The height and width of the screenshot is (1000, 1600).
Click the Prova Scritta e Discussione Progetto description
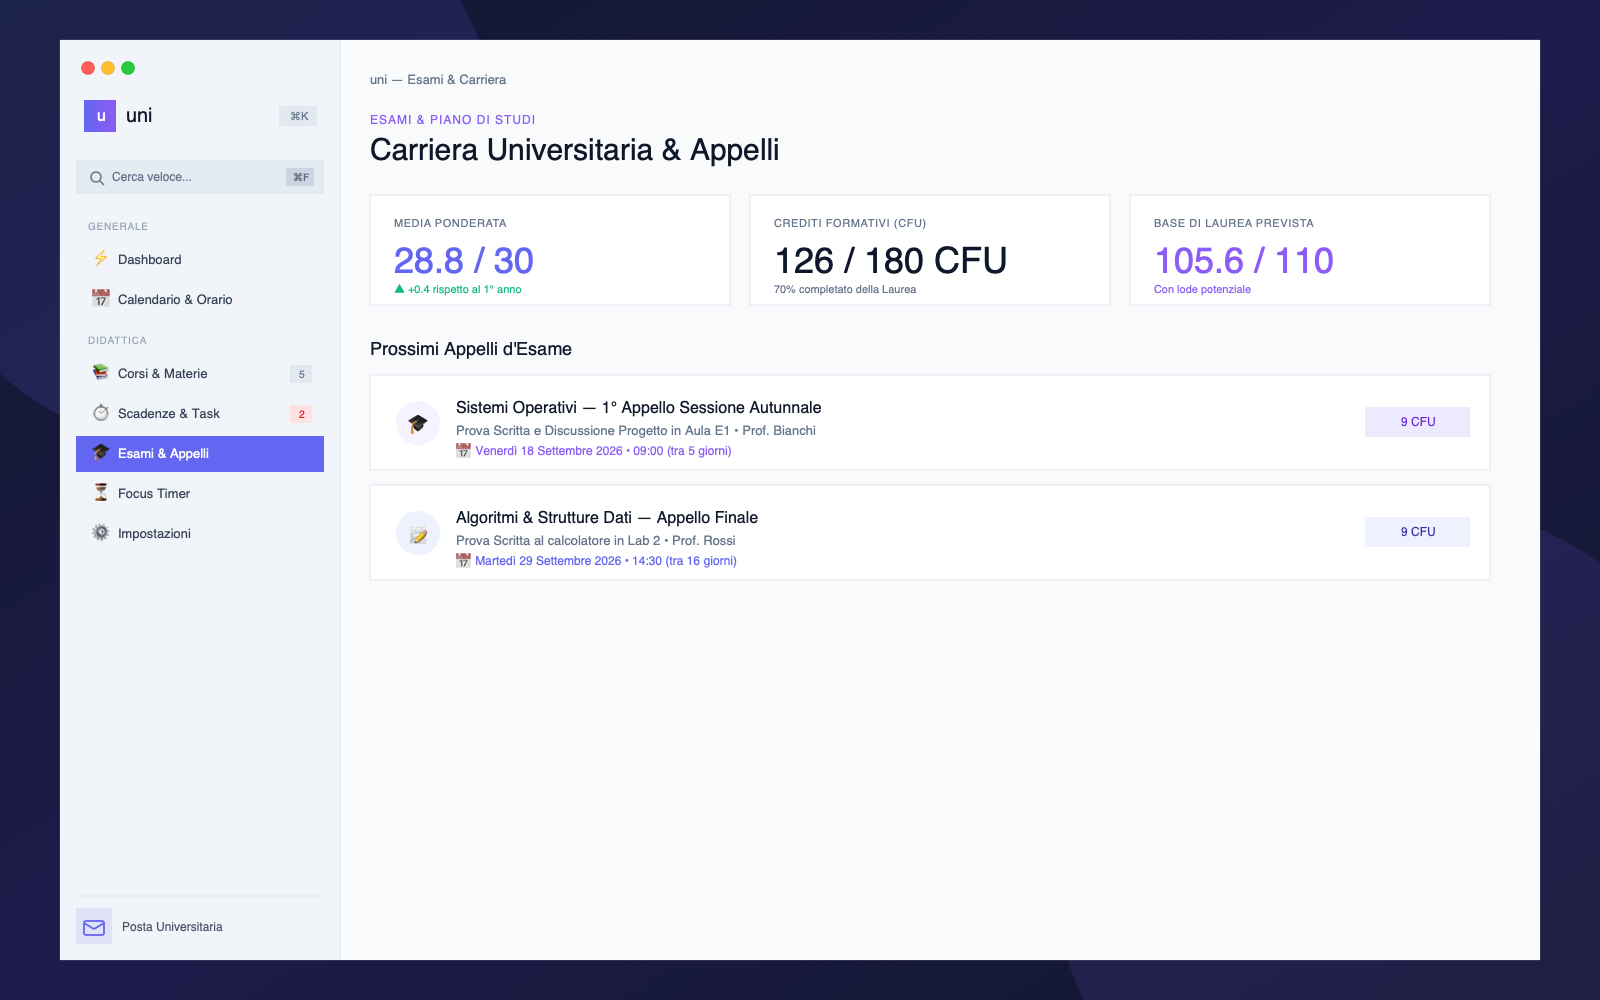(636, 431)
